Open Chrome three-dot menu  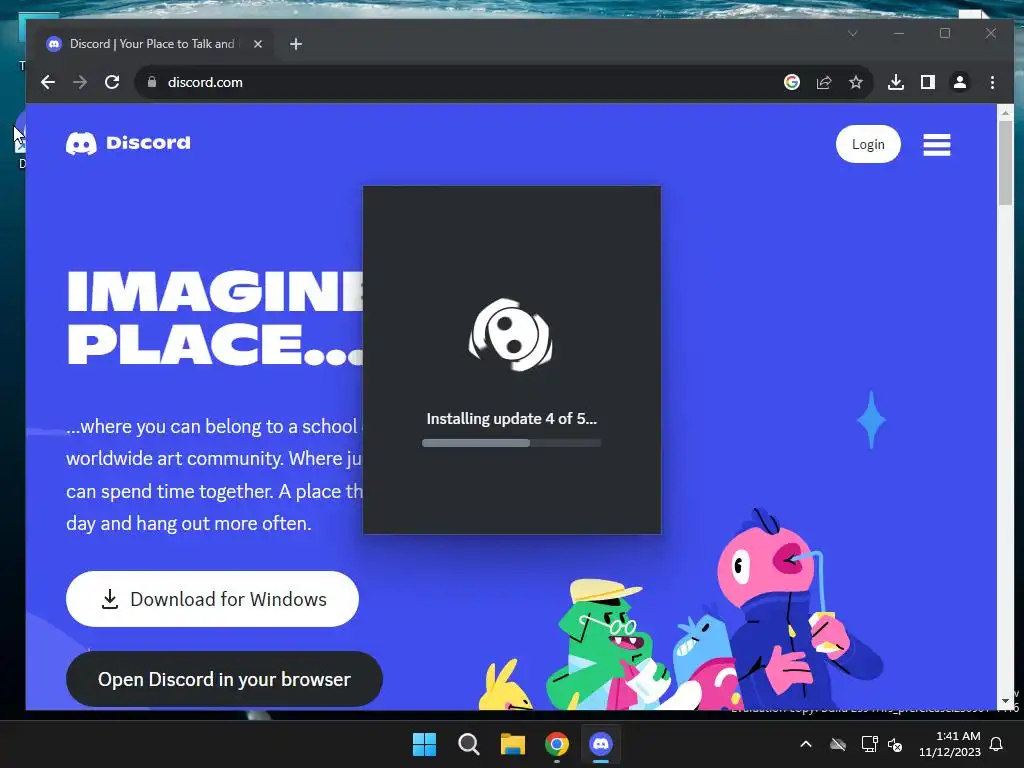coord(992,82)
